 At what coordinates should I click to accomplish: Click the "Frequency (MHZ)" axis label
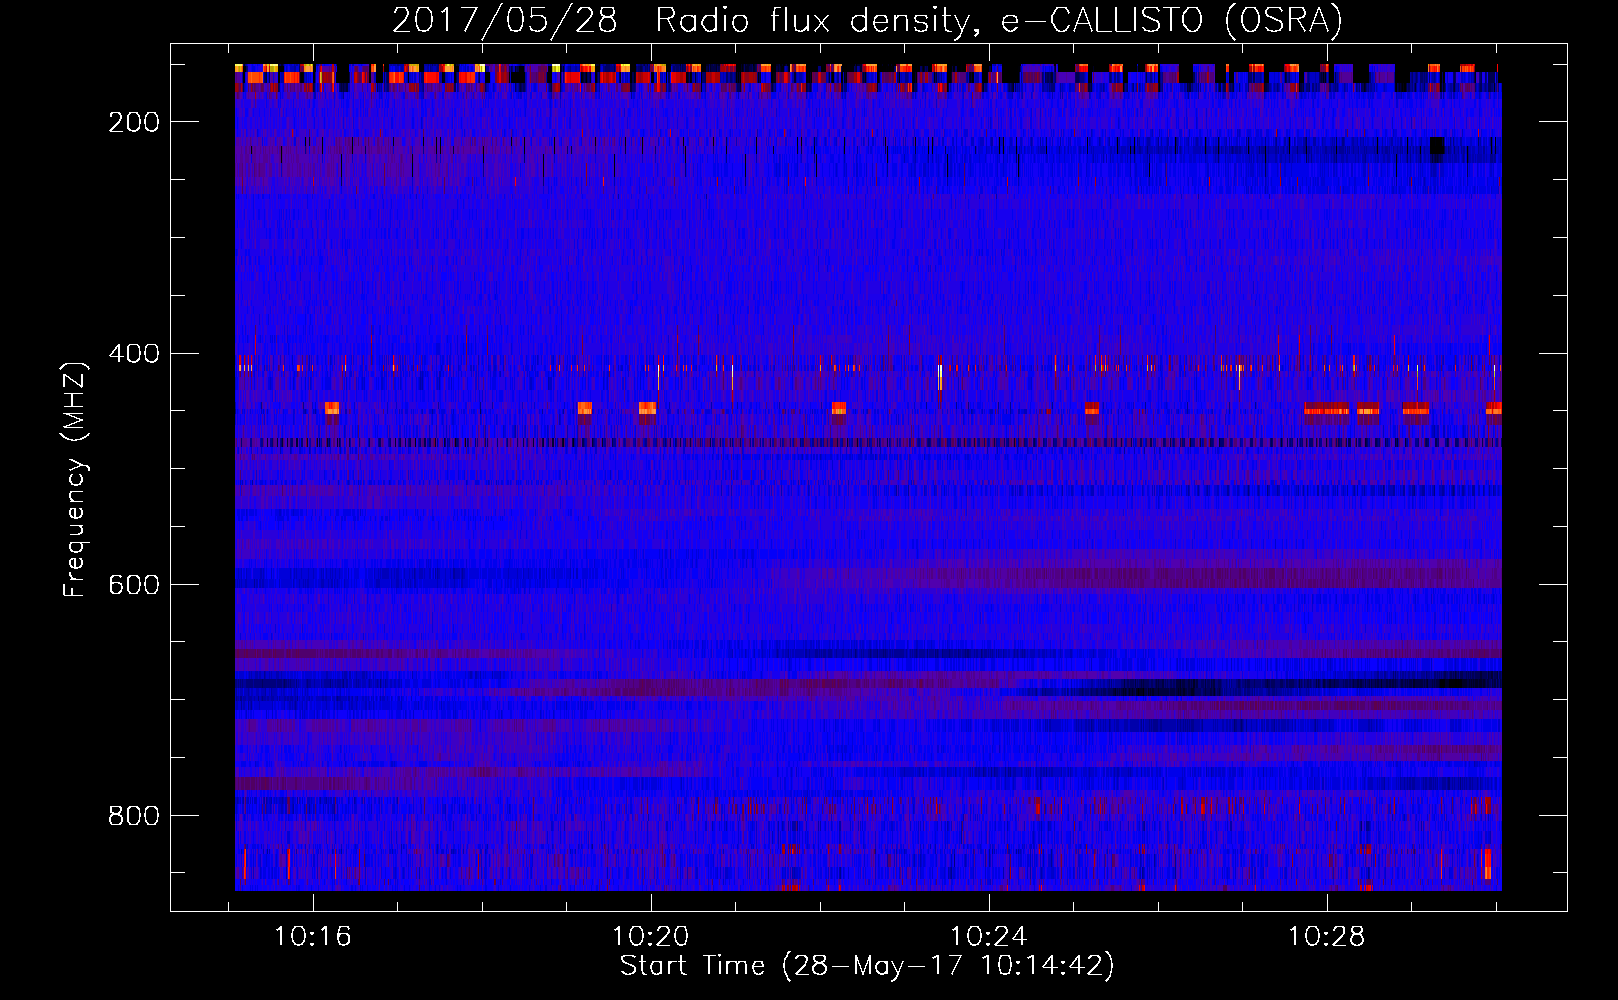coord(75,479)
